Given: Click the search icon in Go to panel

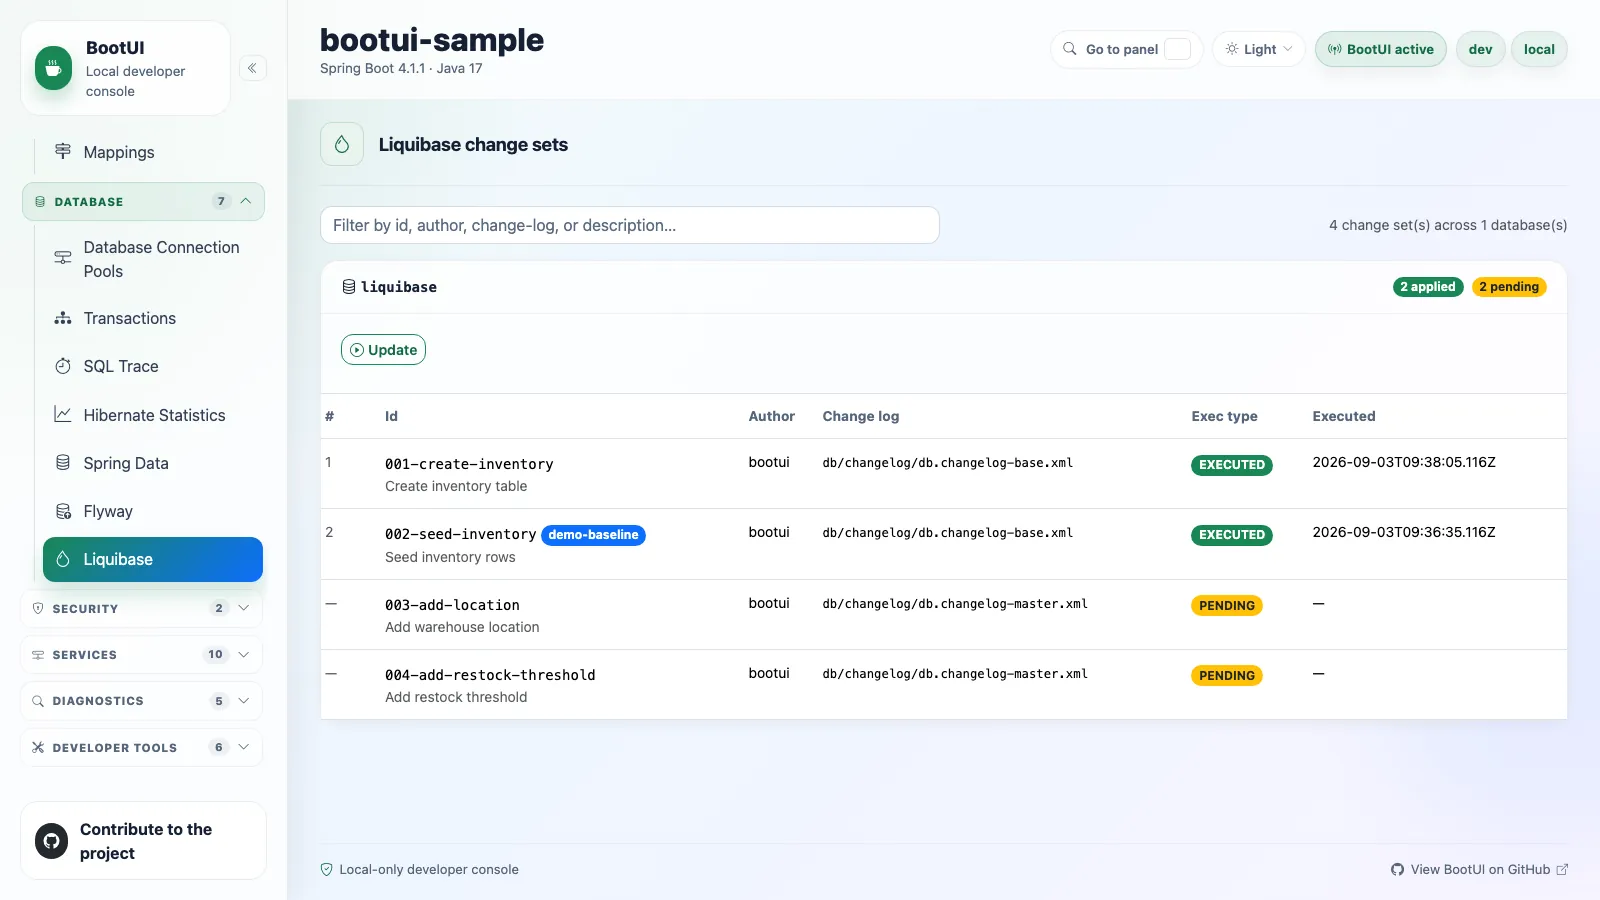Looking at the screenshot, I should click(1070, 49).
